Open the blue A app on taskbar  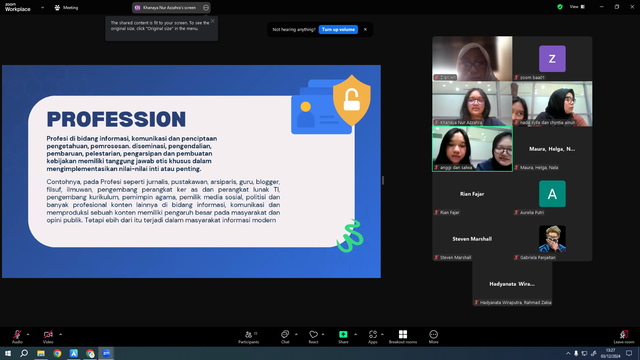point(73,353)
